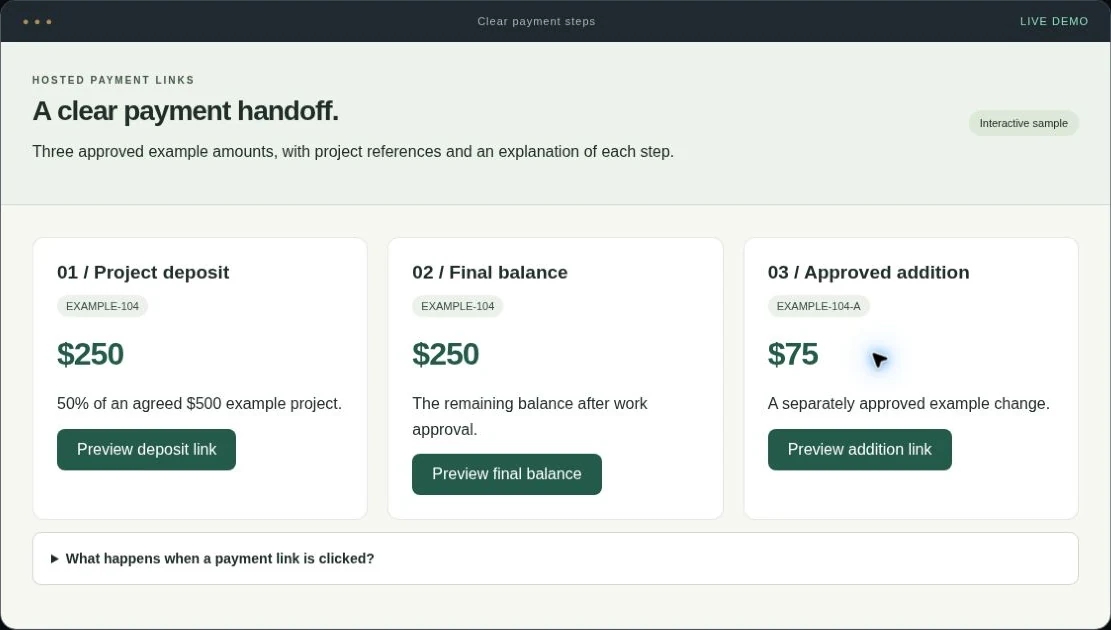Select the '02 / Final balance' heading
Image resolution: width=1111 pixels, height=630 pixels.
click(490, 272)
